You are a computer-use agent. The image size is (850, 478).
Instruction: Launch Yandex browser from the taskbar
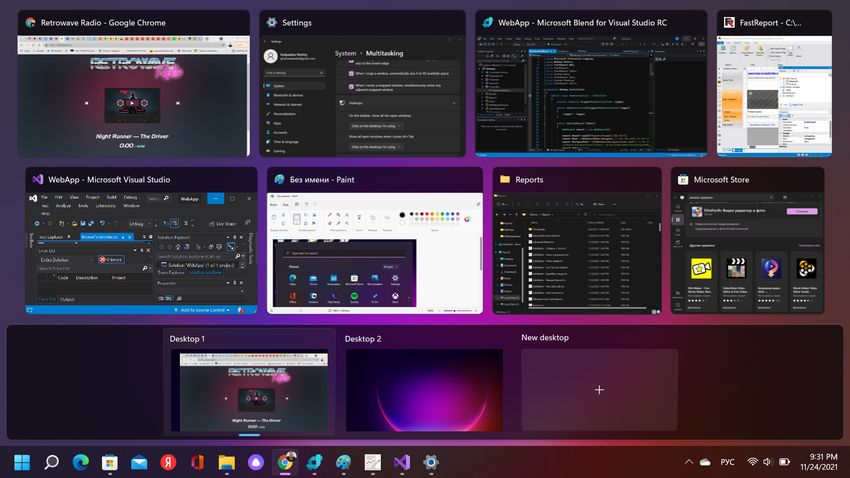coord(168,462)
